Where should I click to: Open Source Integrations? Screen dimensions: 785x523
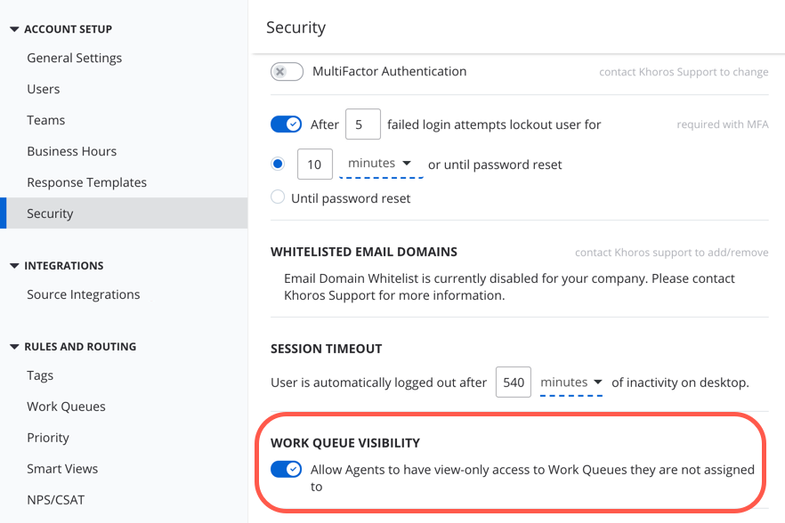coord(83,295)
